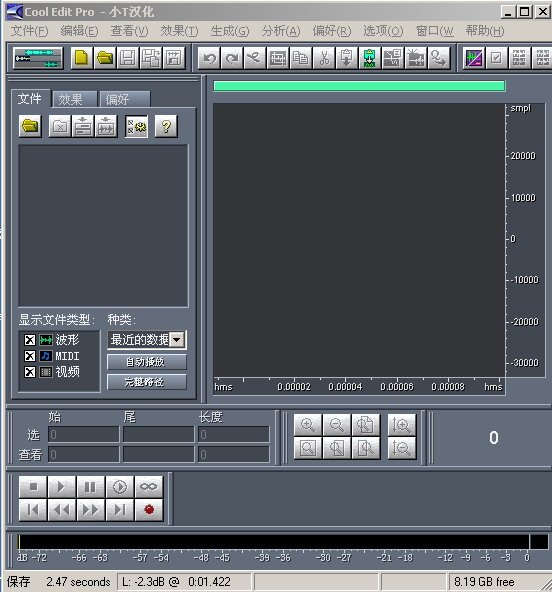Start recording with red button

pos(149,510)
